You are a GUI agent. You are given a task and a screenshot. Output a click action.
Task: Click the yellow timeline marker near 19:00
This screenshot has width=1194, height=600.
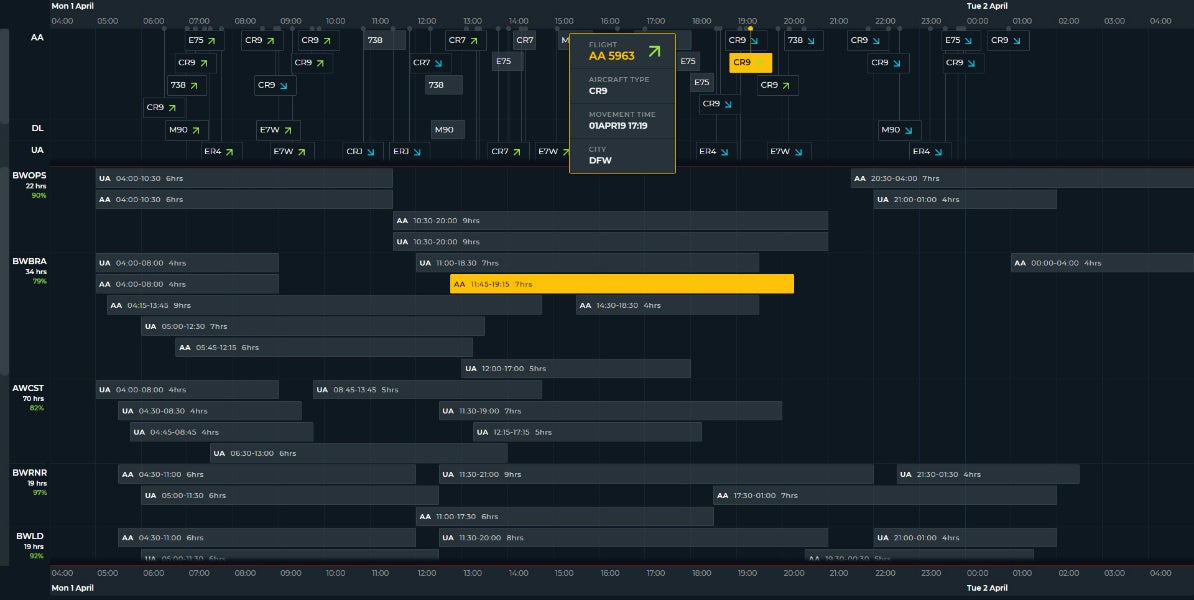click(x=750, y=28)
